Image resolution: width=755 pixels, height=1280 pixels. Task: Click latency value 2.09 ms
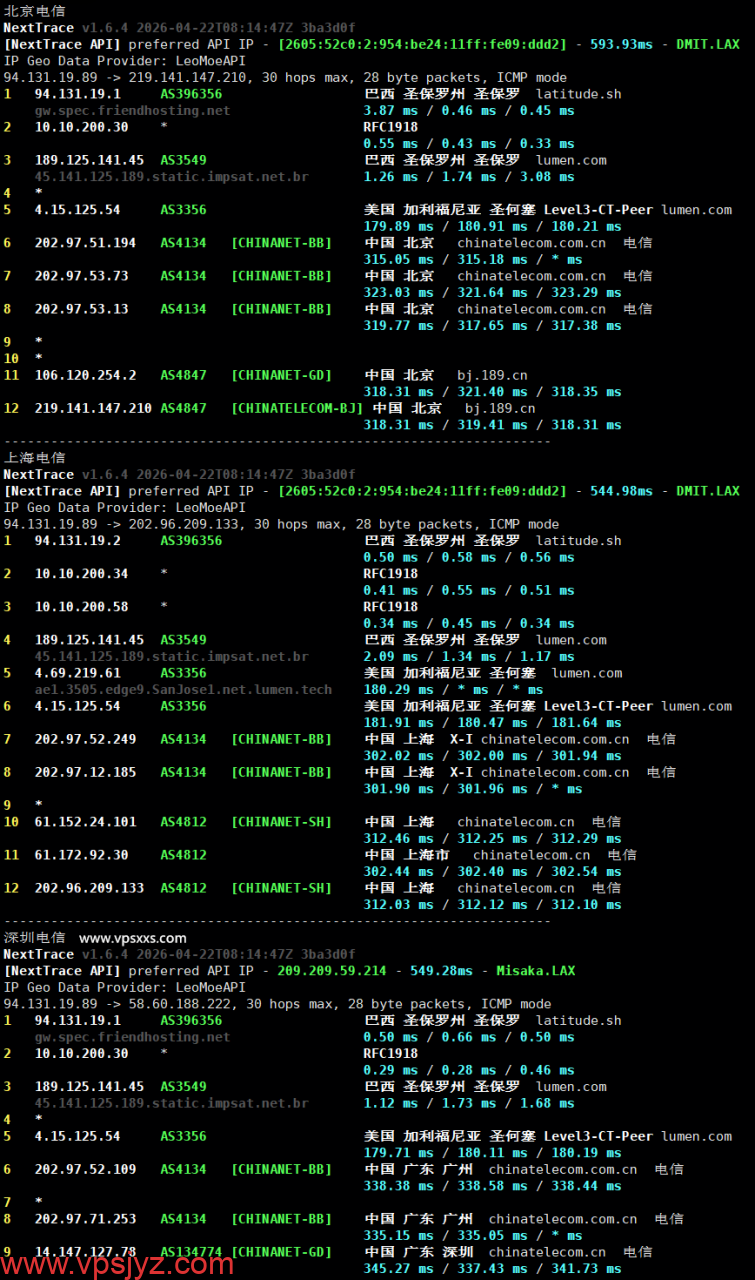390,657
